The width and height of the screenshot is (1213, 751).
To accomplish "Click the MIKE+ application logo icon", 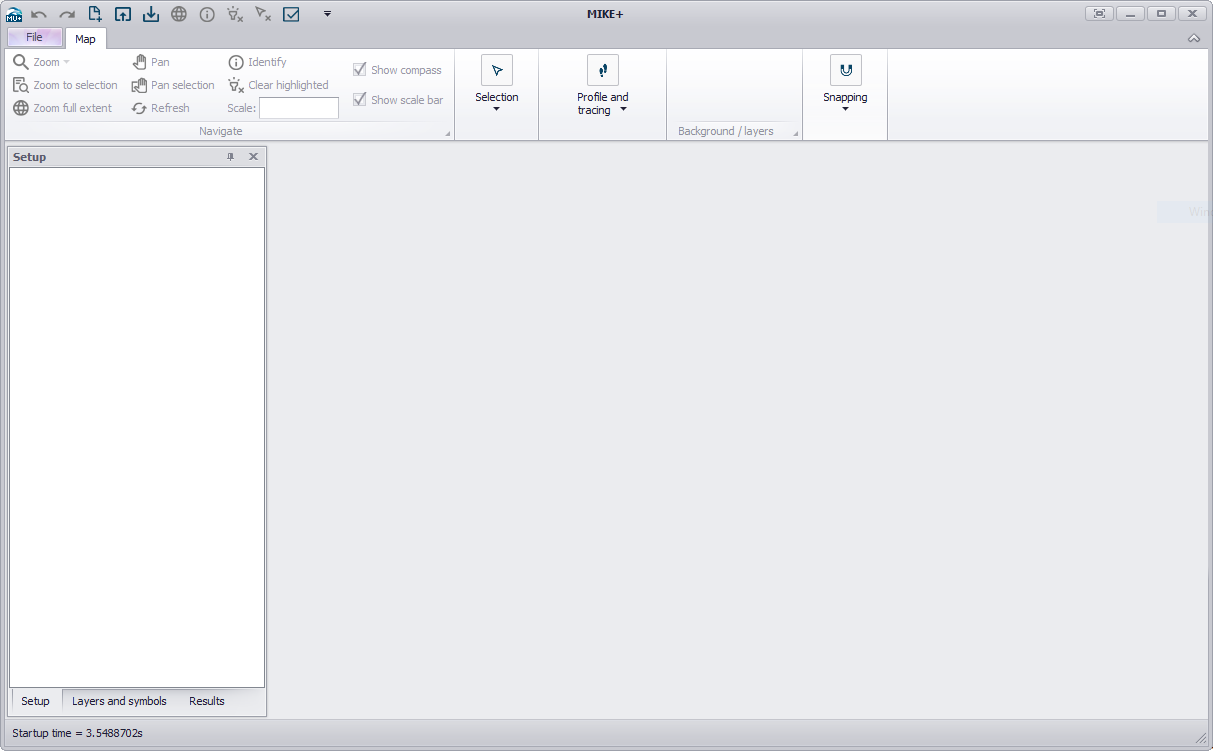I will 14,14.
